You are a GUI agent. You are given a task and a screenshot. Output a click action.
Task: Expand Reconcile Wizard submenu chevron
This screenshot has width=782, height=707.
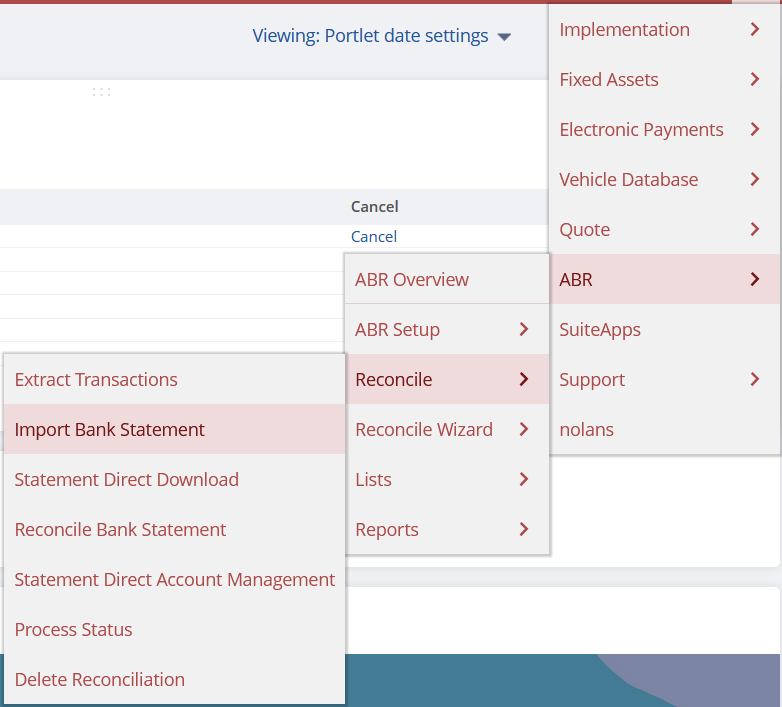524,430
